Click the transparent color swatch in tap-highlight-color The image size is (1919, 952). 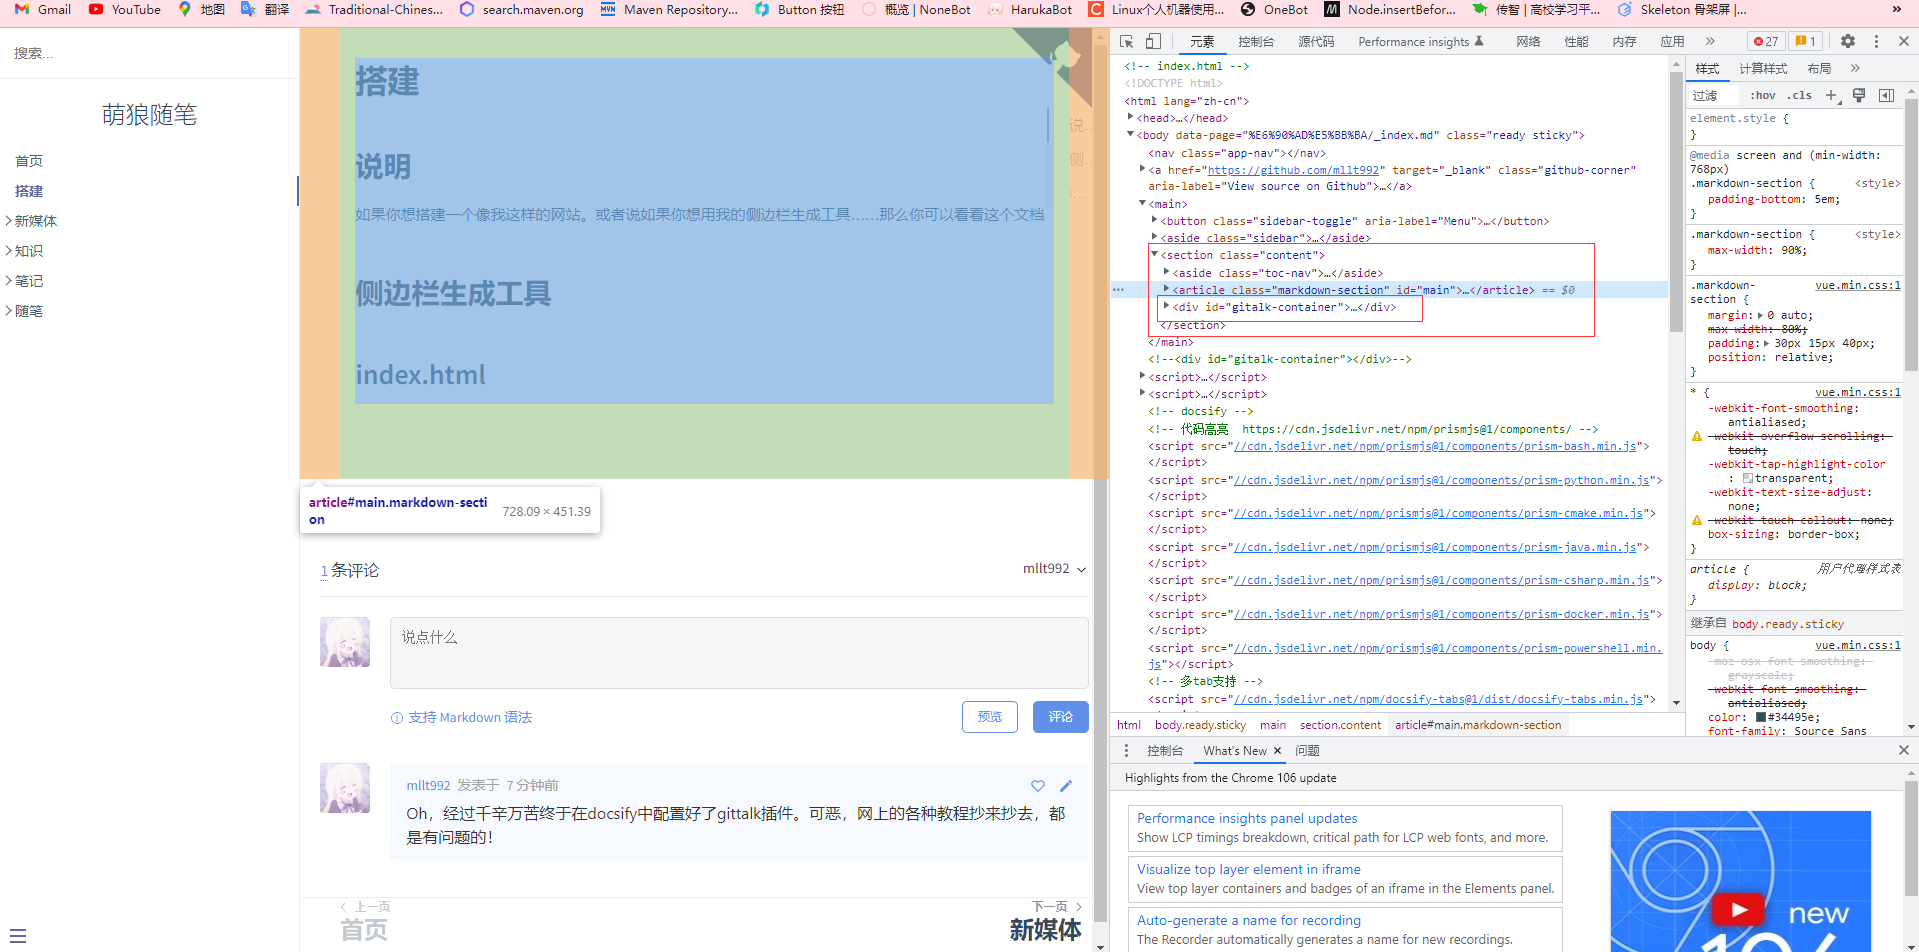tap(1746, 478)
